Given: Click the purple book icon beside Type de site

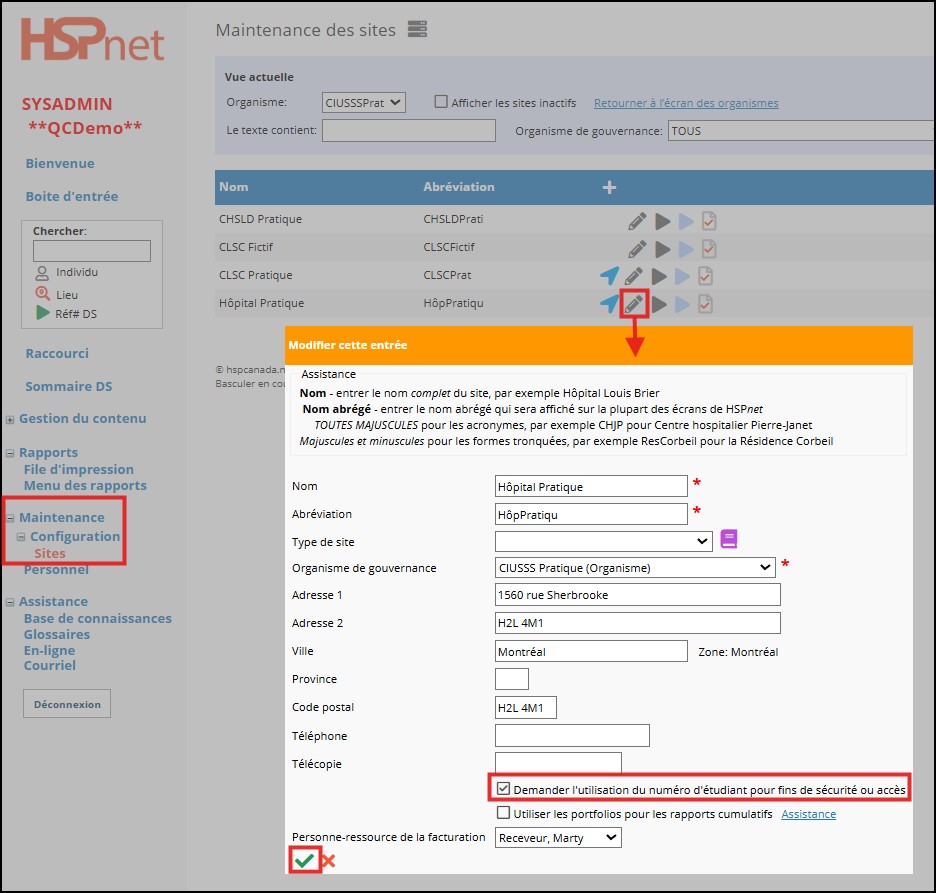Looking at the screenshot, I should (729, 540).
